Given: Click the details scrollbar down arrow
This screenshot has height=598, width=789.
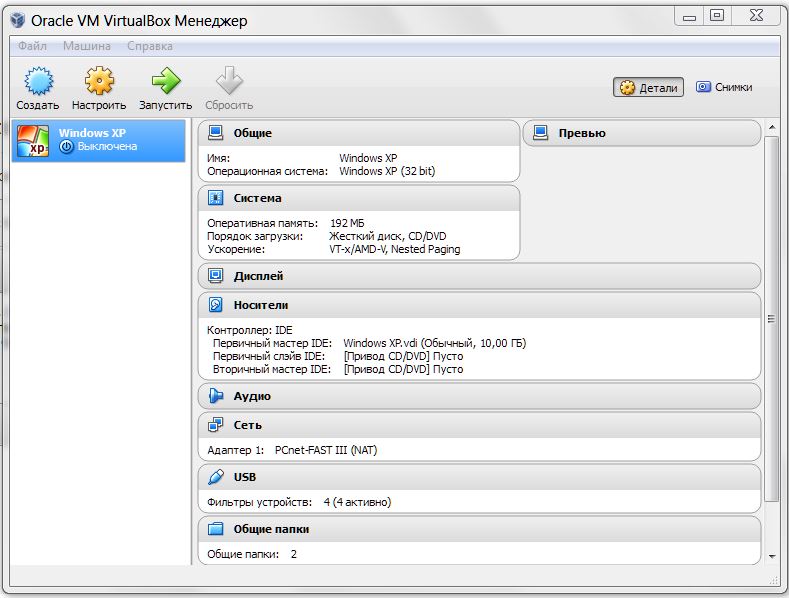Looking at the screenshot, I should (771, 556).
